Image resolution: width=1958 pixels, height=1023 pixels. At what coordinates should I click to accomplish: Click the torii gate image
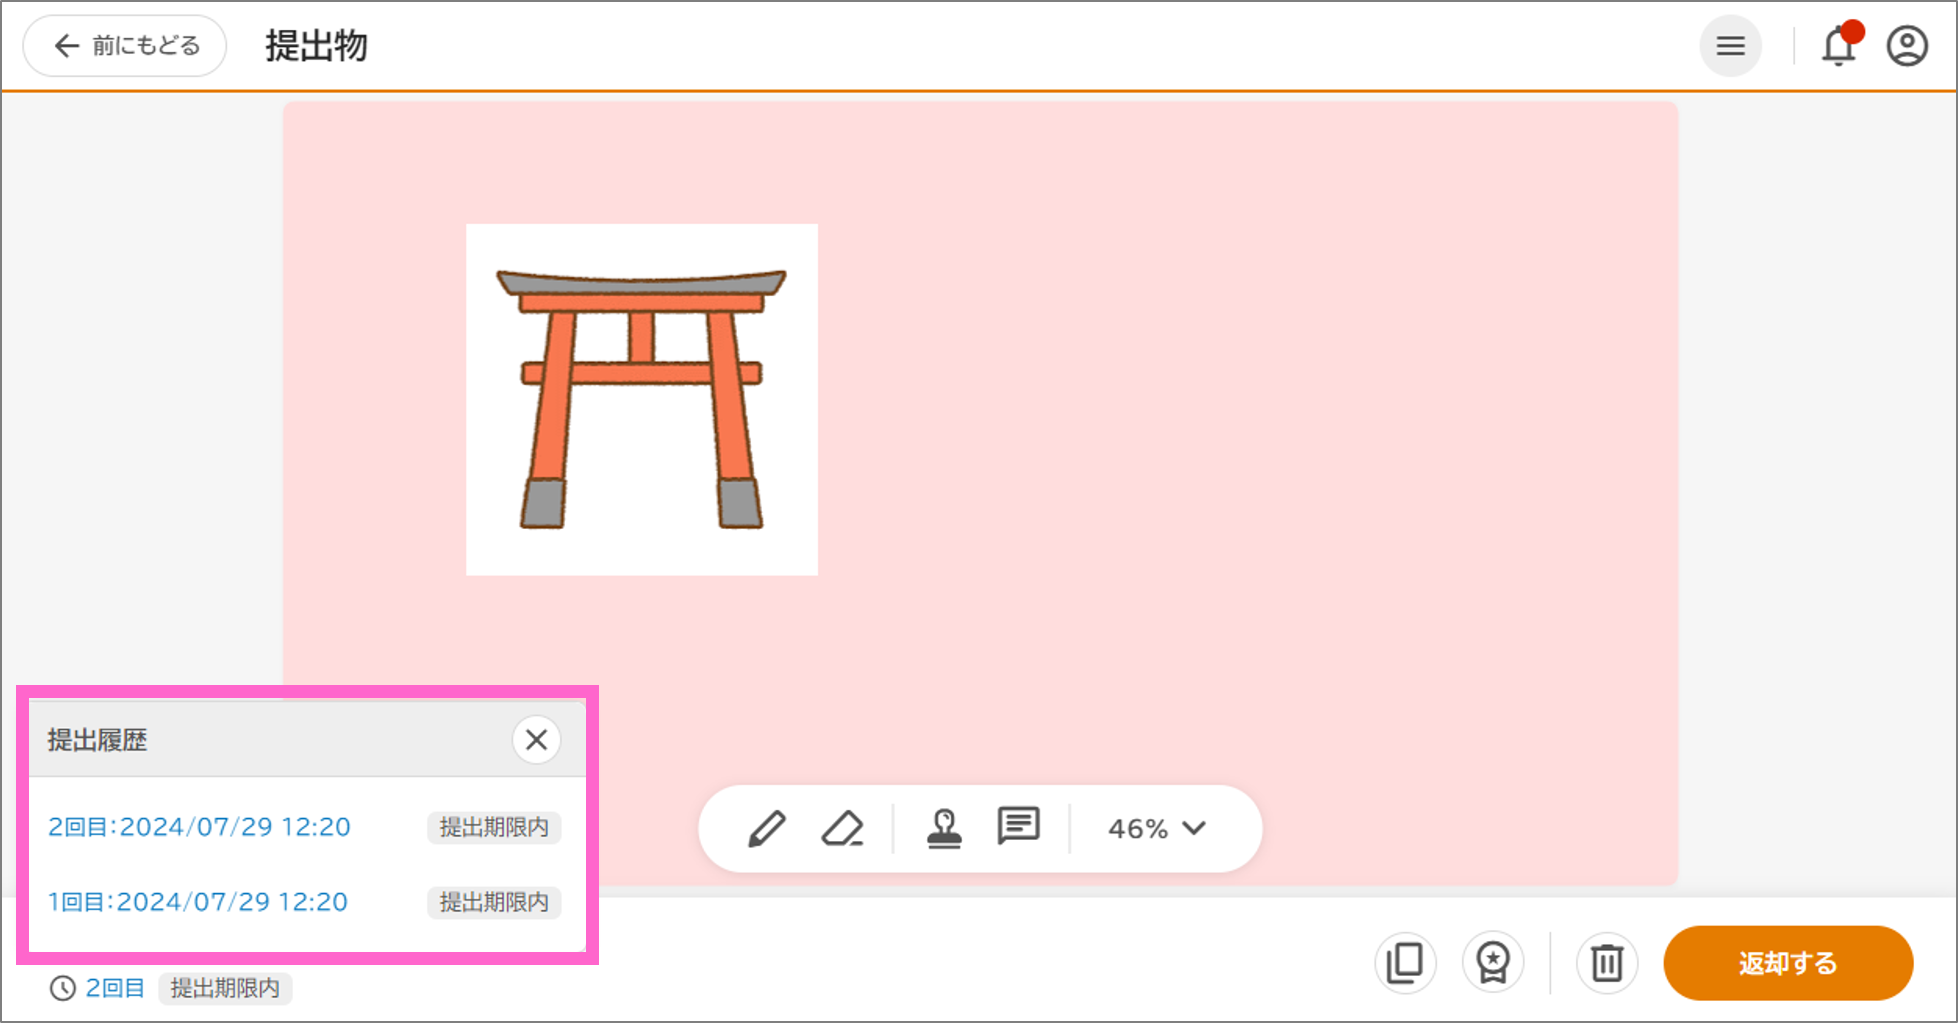[641, 398]
